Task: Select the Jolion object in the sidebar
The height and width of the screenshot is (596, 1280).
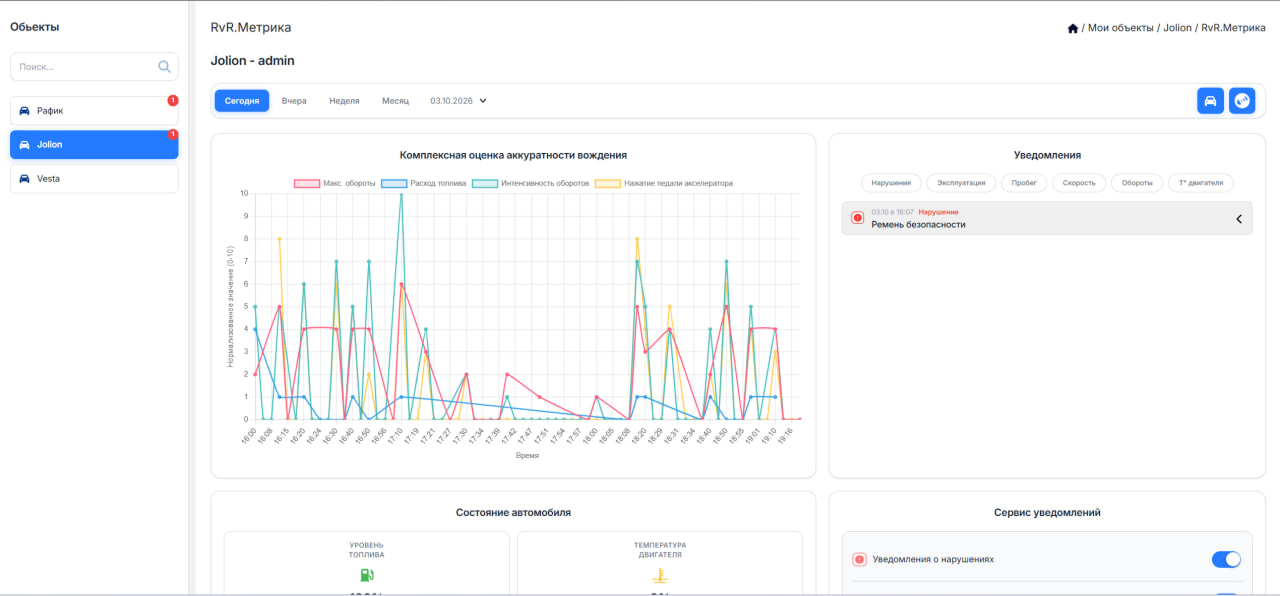Action: coord(94,145)
